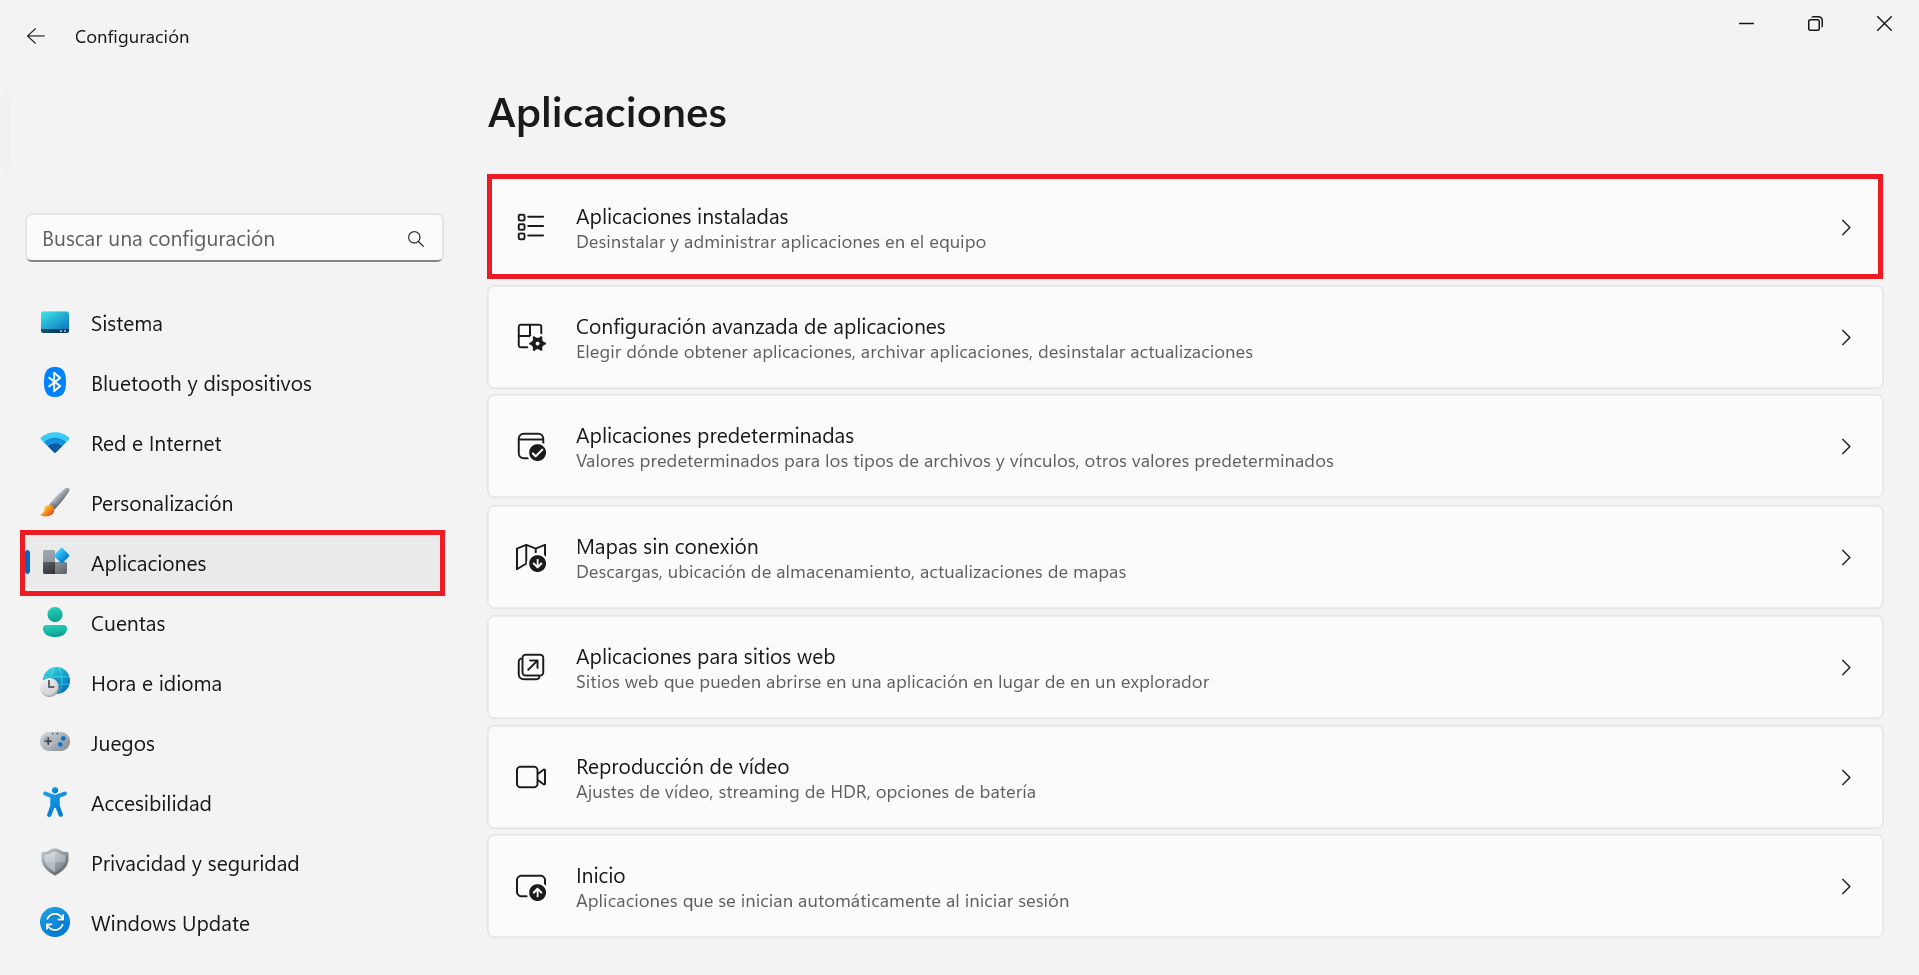The height and width of the screenshot is (975, 1919).
Task: Select the Red e Internet wifi icon
Action: tap(55, 442)
